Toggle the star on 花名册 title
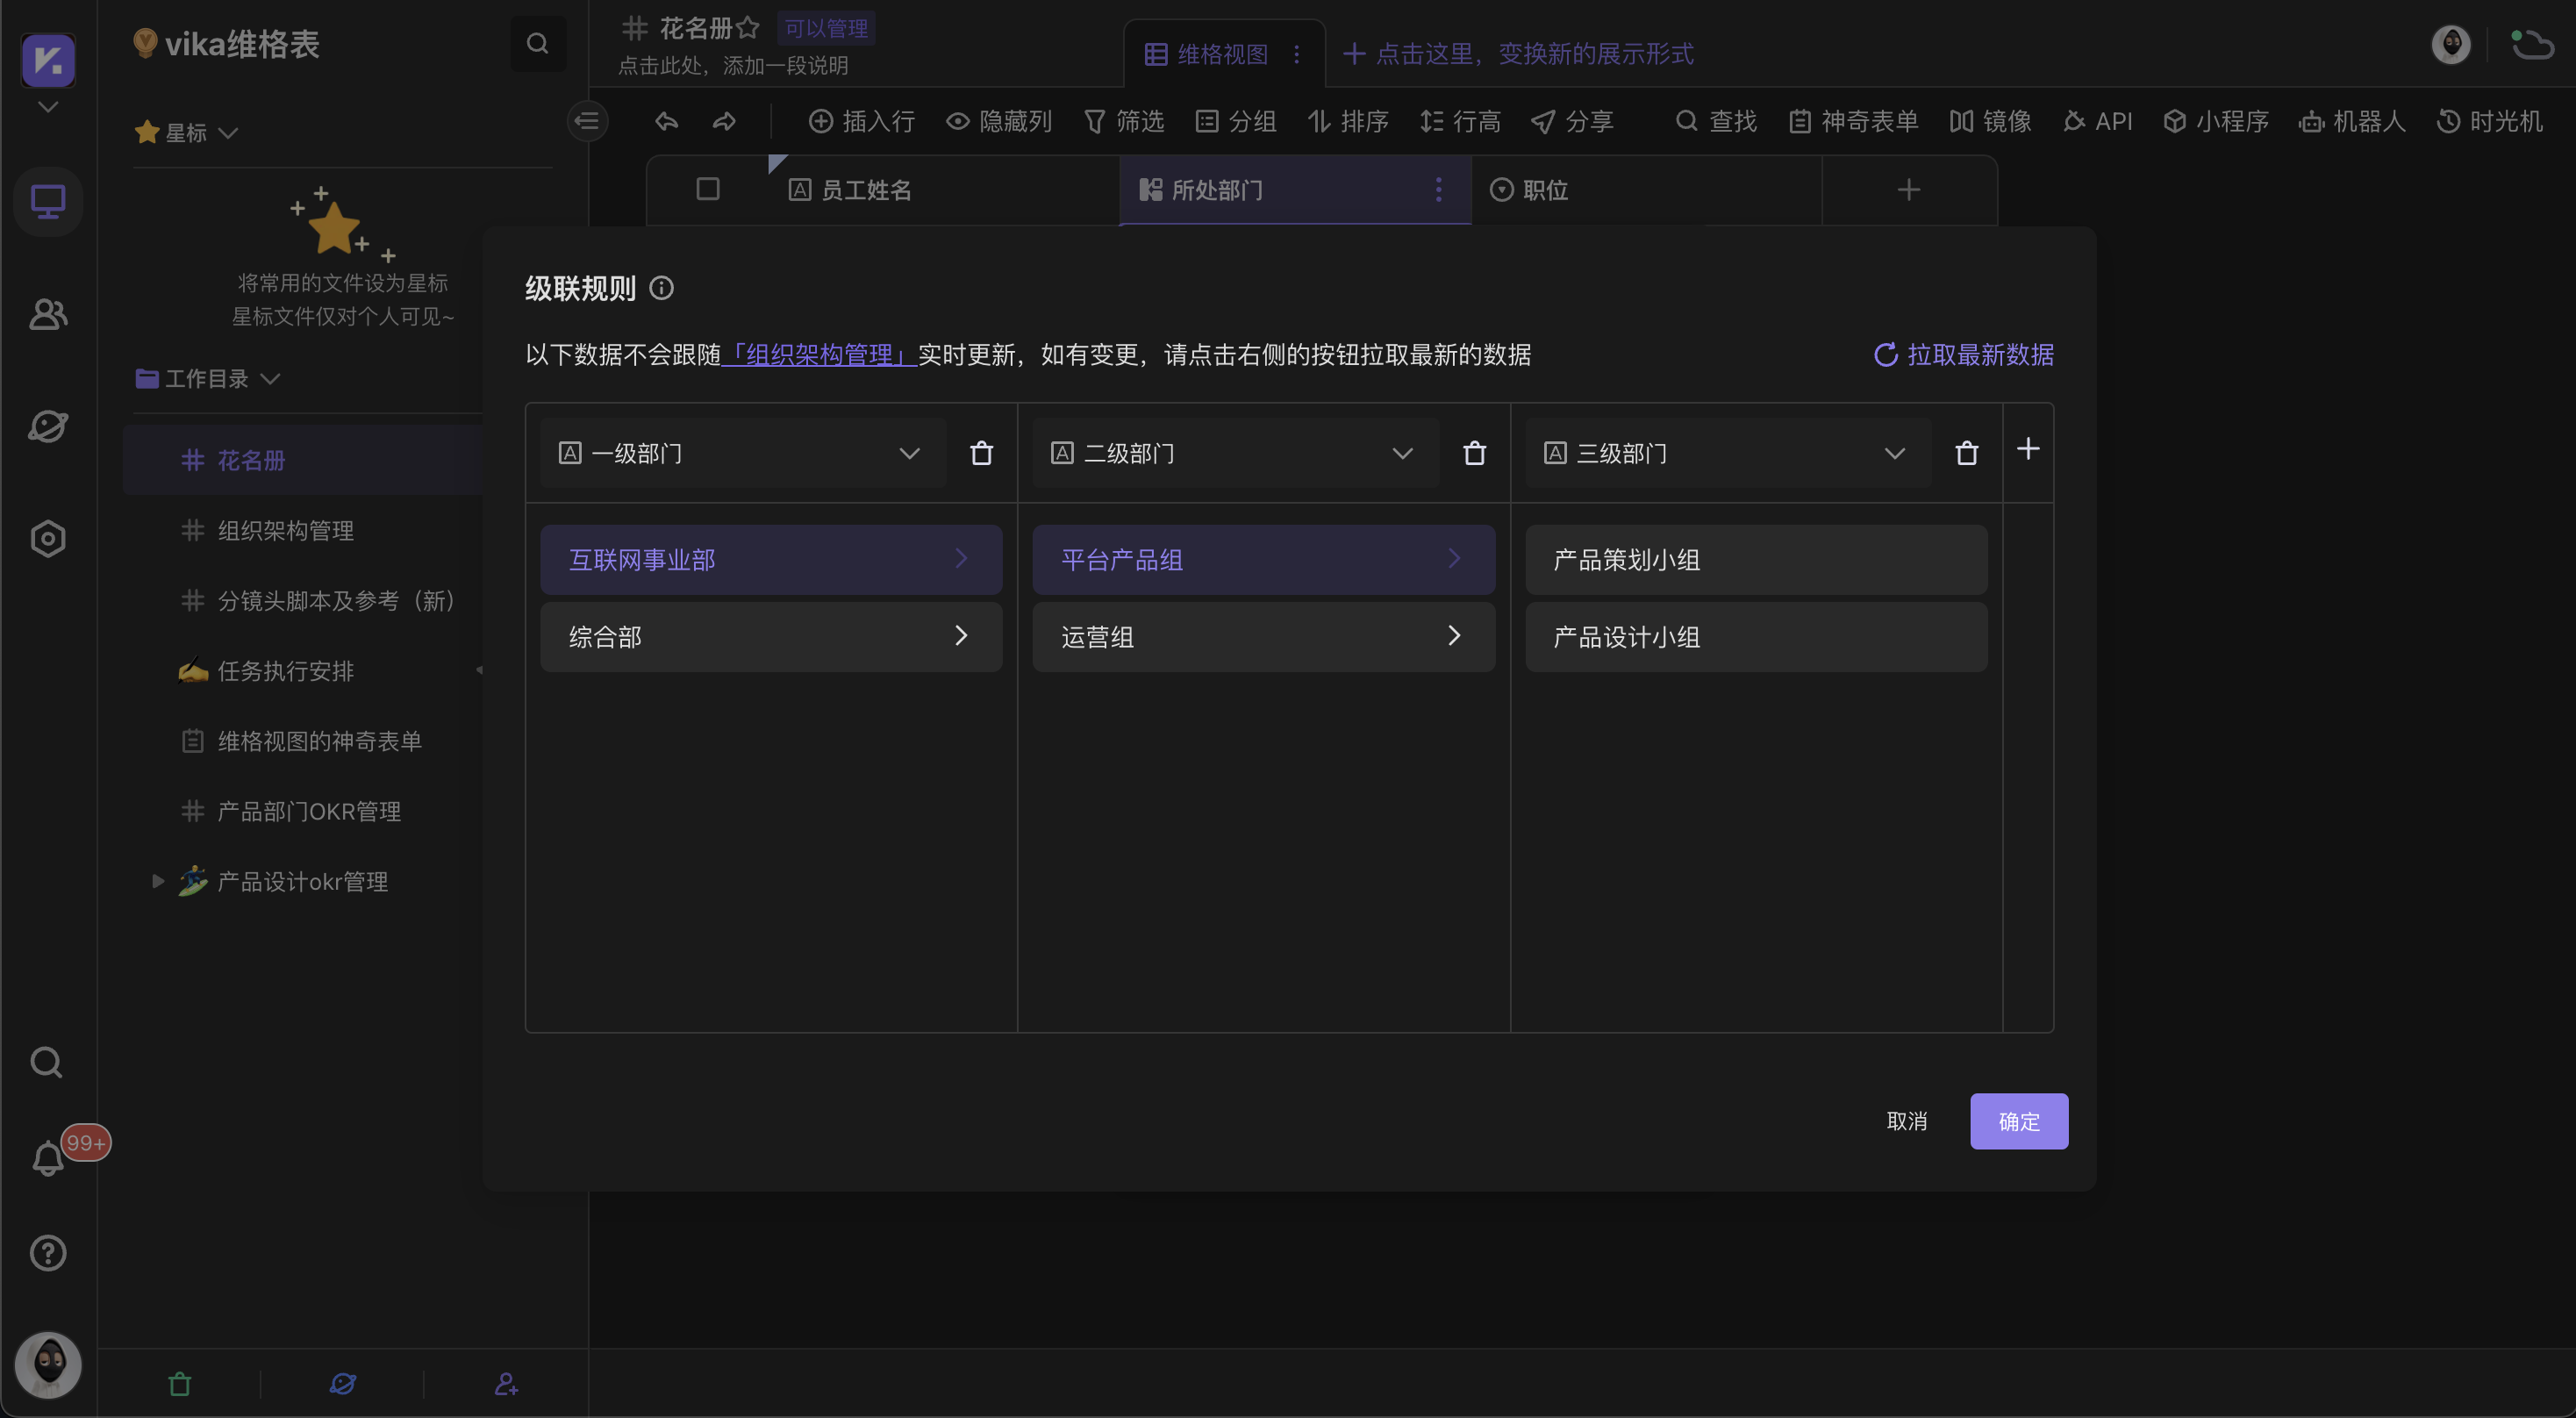 click(x=747, y=28)
